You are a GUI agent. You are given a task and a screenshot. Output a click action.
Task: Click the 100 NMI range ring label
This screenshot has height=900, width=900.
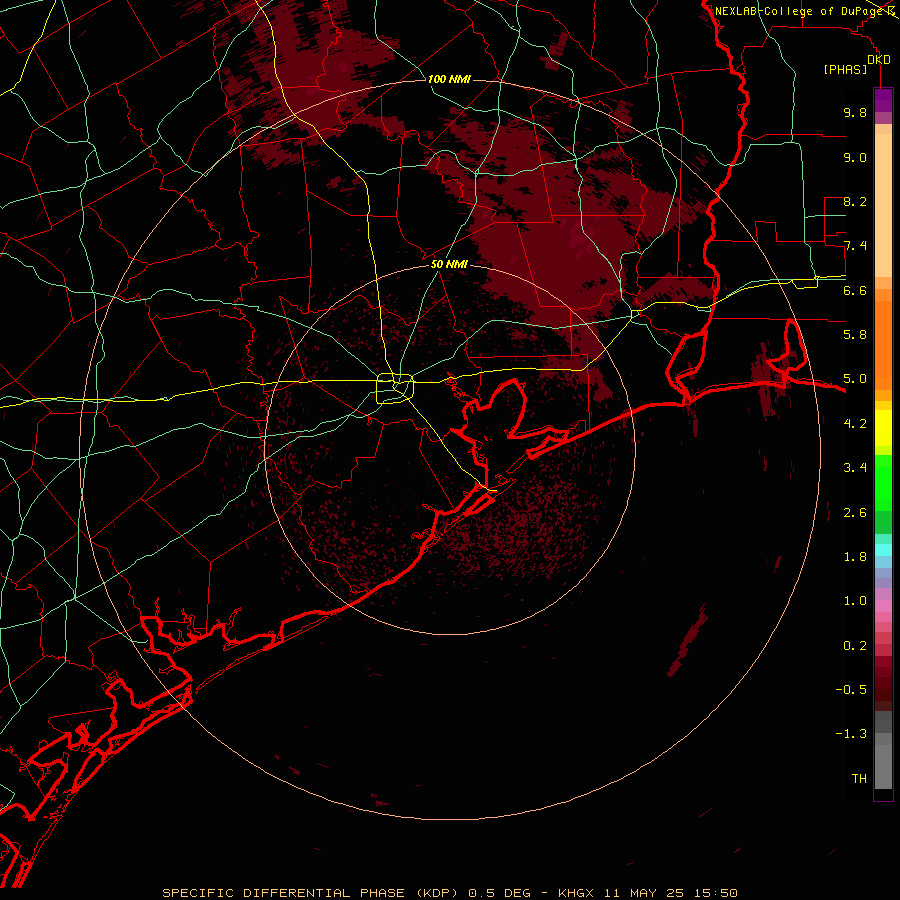(x=449, y=79)
